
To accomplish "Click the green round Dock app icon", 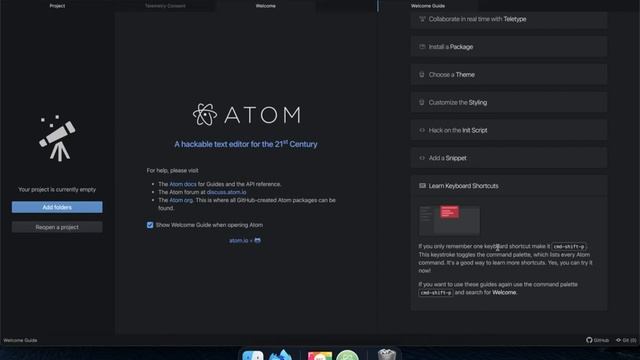I will pos(347,355).
